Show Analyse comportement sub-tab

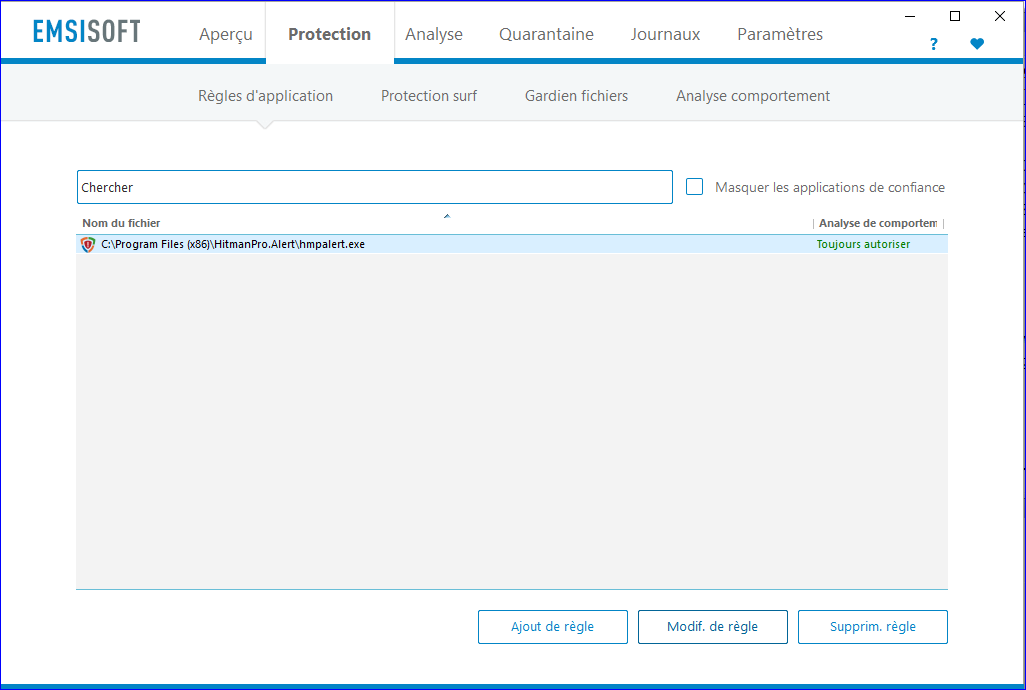click(x=753, y=96)
